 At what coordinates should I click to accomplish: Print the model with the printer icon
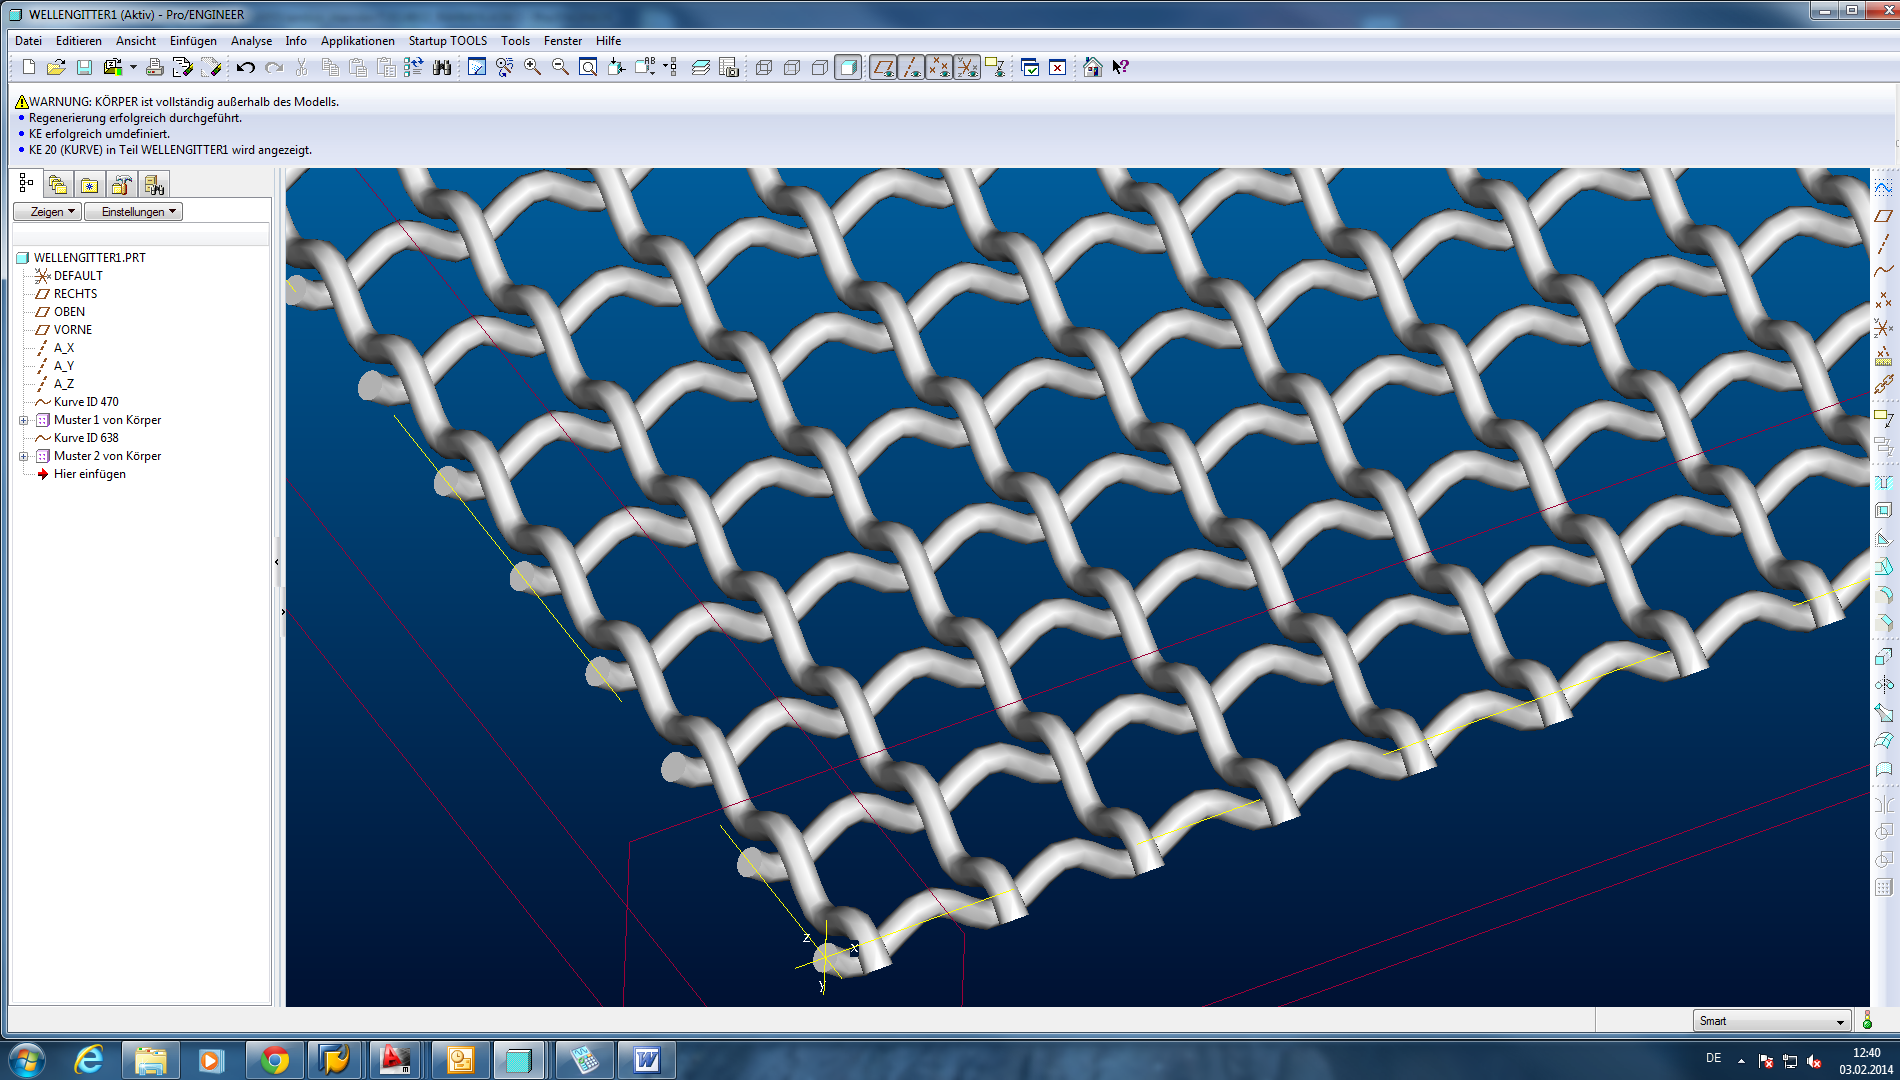[154, 67]
